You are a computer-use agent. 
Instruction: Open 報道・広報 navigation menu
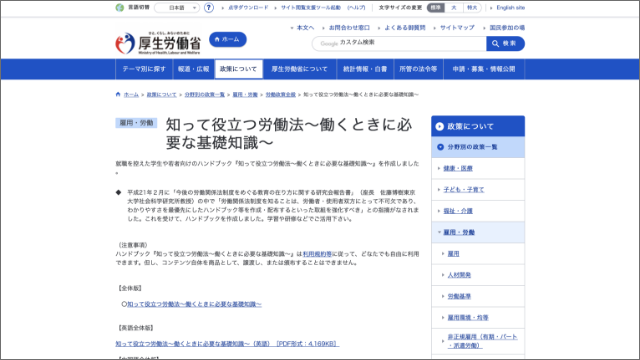[x=193, y=69]
